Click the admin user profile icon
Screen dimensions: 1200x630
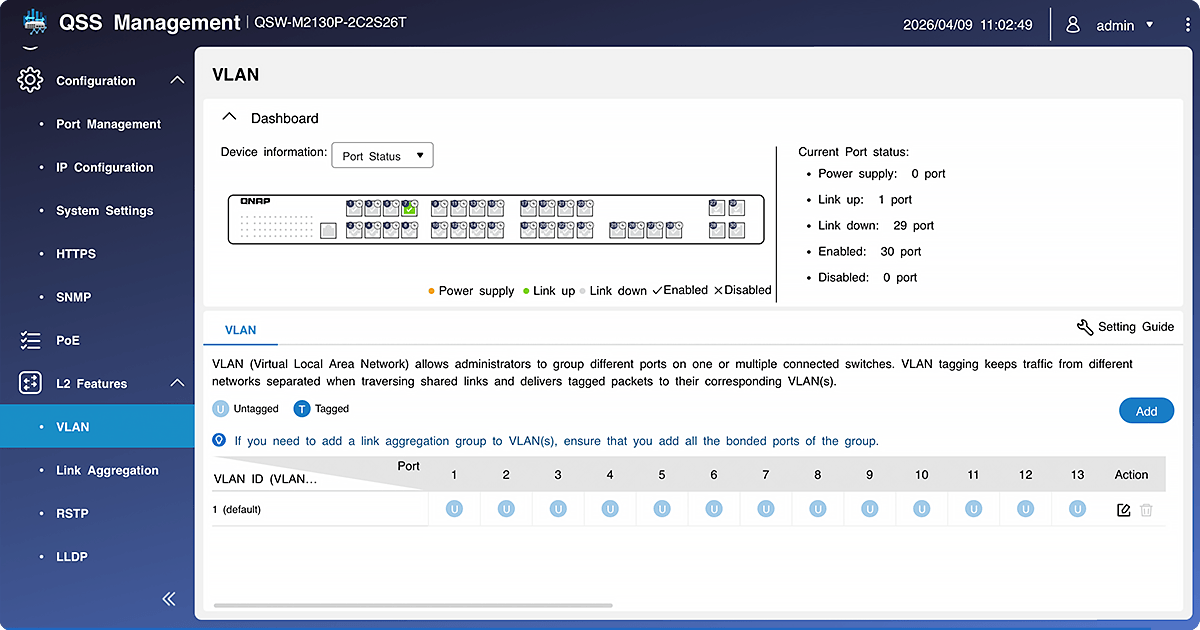tap(1073, 25)
